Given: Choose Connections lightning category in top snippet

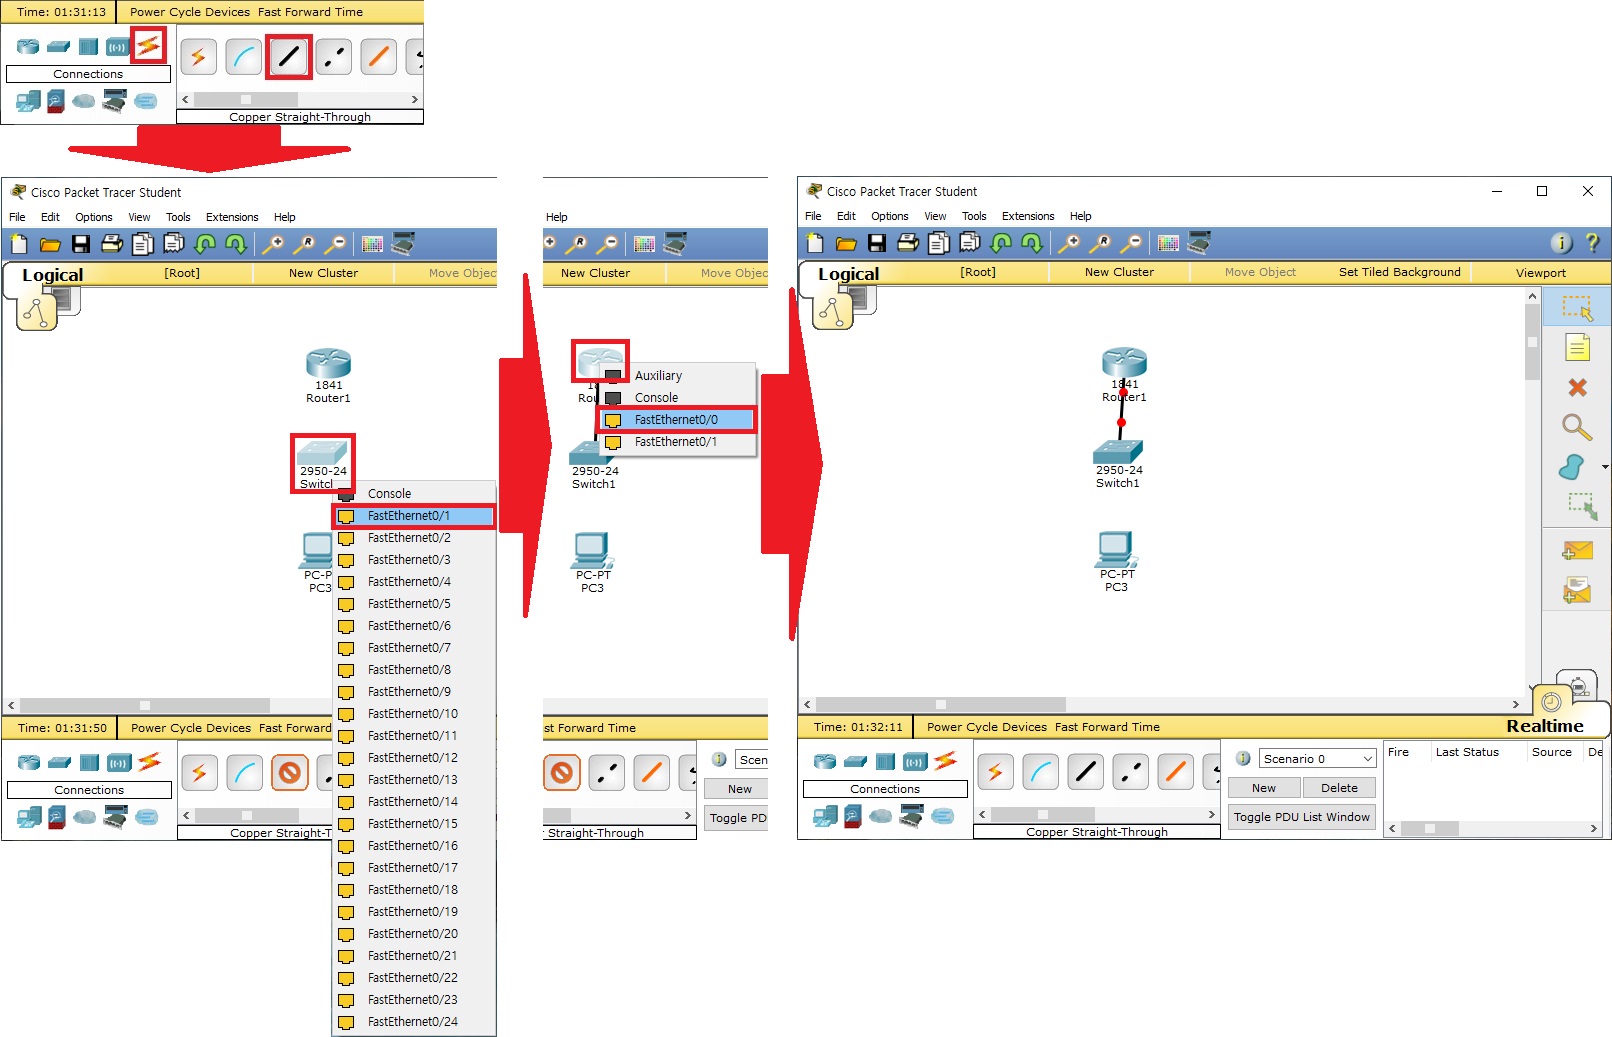Looking at the screenshot, I should click(x=148, y=46).
